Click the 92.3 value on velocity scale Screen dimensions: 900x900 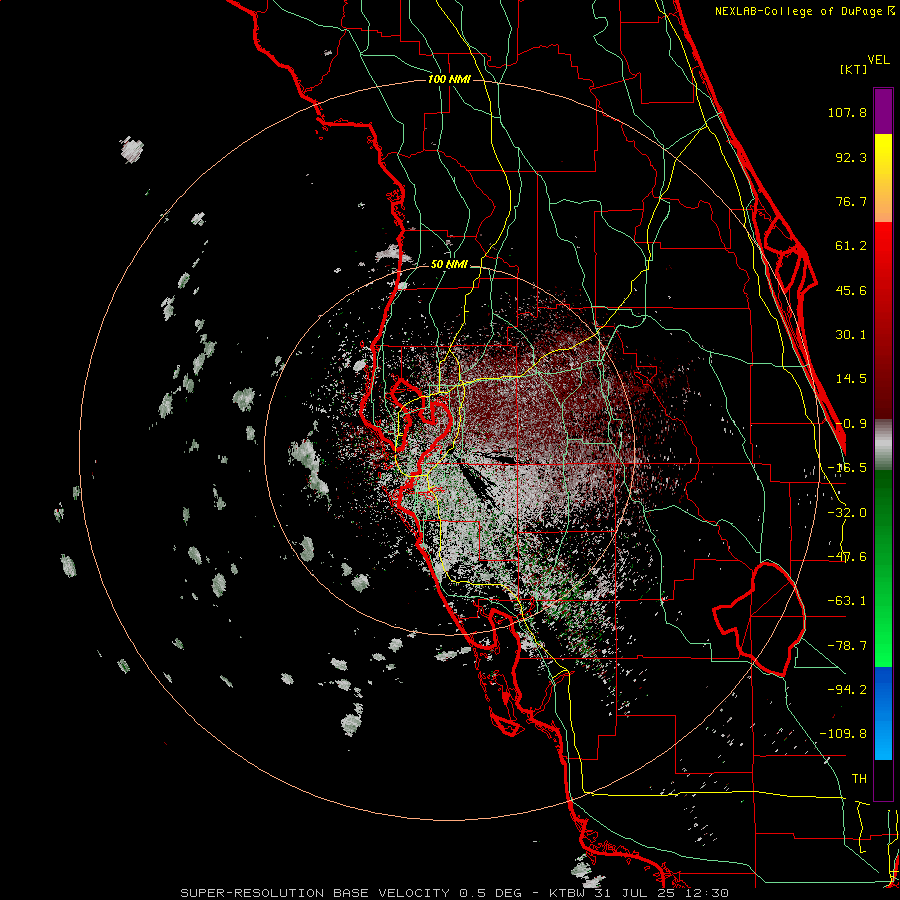click(851, 157)
